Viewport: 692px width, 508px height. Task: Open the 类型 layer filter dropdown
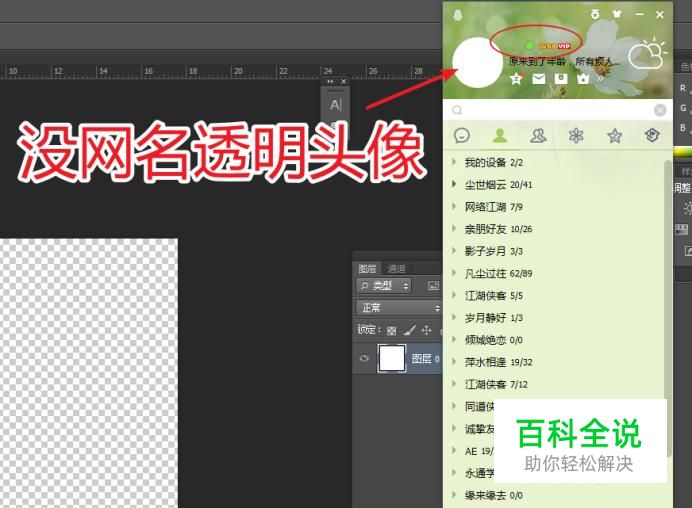[x=384, y=286]
